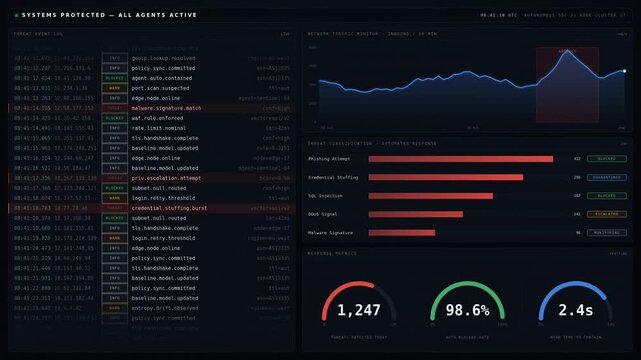
Task: Click the Phishing Attempt red bar
Action: pos(461,159)
